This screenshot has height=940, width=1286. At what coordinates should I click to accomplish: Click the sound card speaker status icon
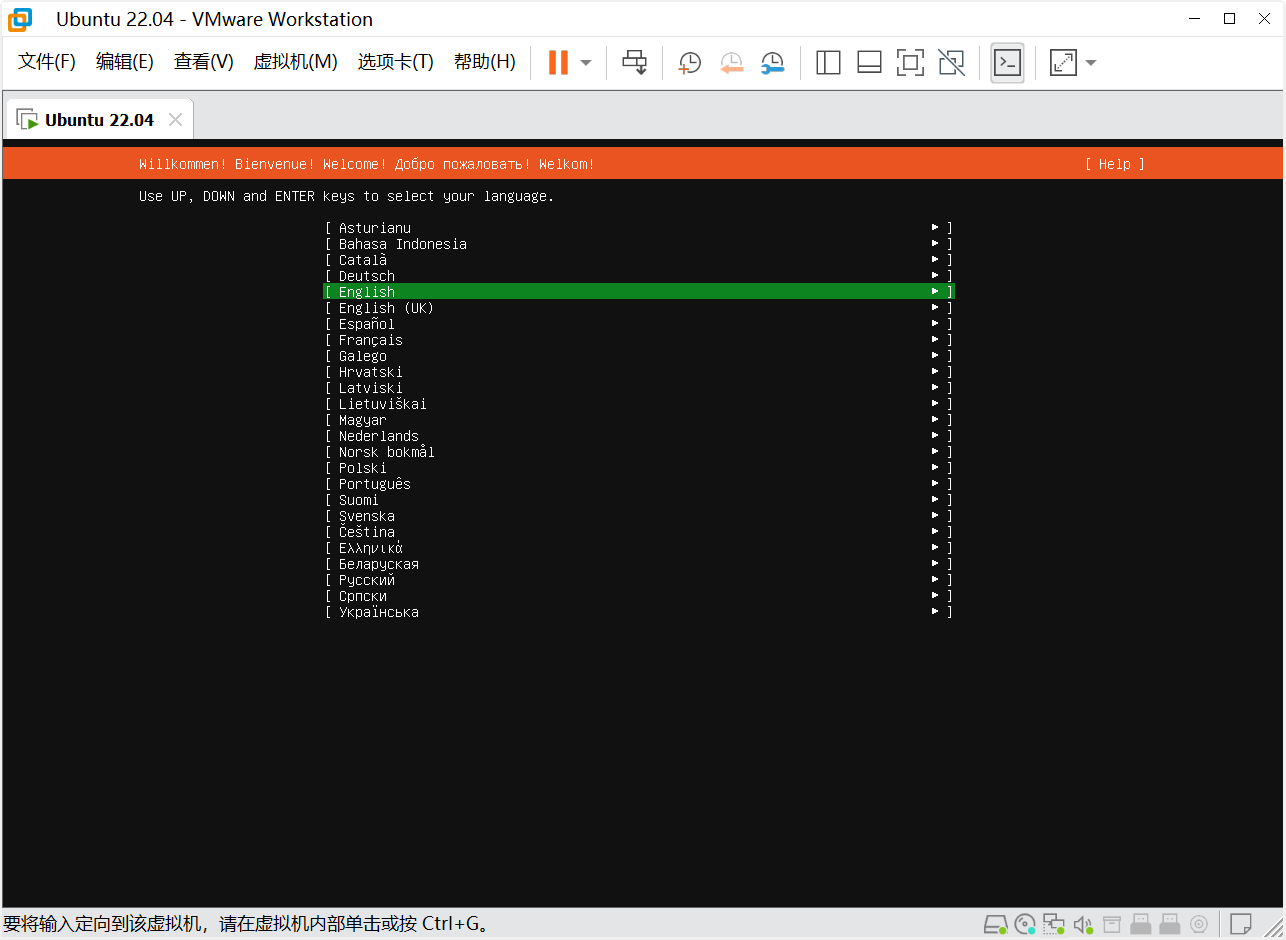(x=1083, y=923)
